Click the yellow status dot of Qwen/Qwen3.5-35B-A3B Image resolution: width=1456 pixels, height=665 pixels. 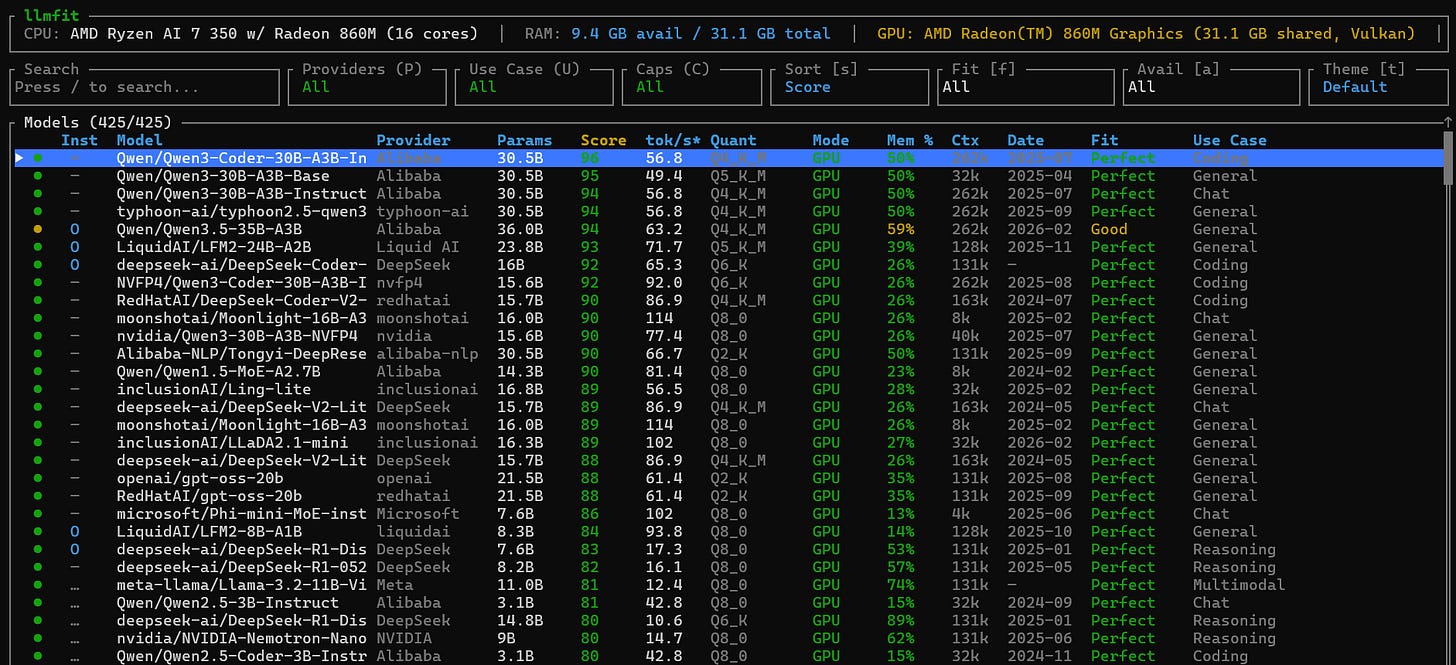click(38, 229)
